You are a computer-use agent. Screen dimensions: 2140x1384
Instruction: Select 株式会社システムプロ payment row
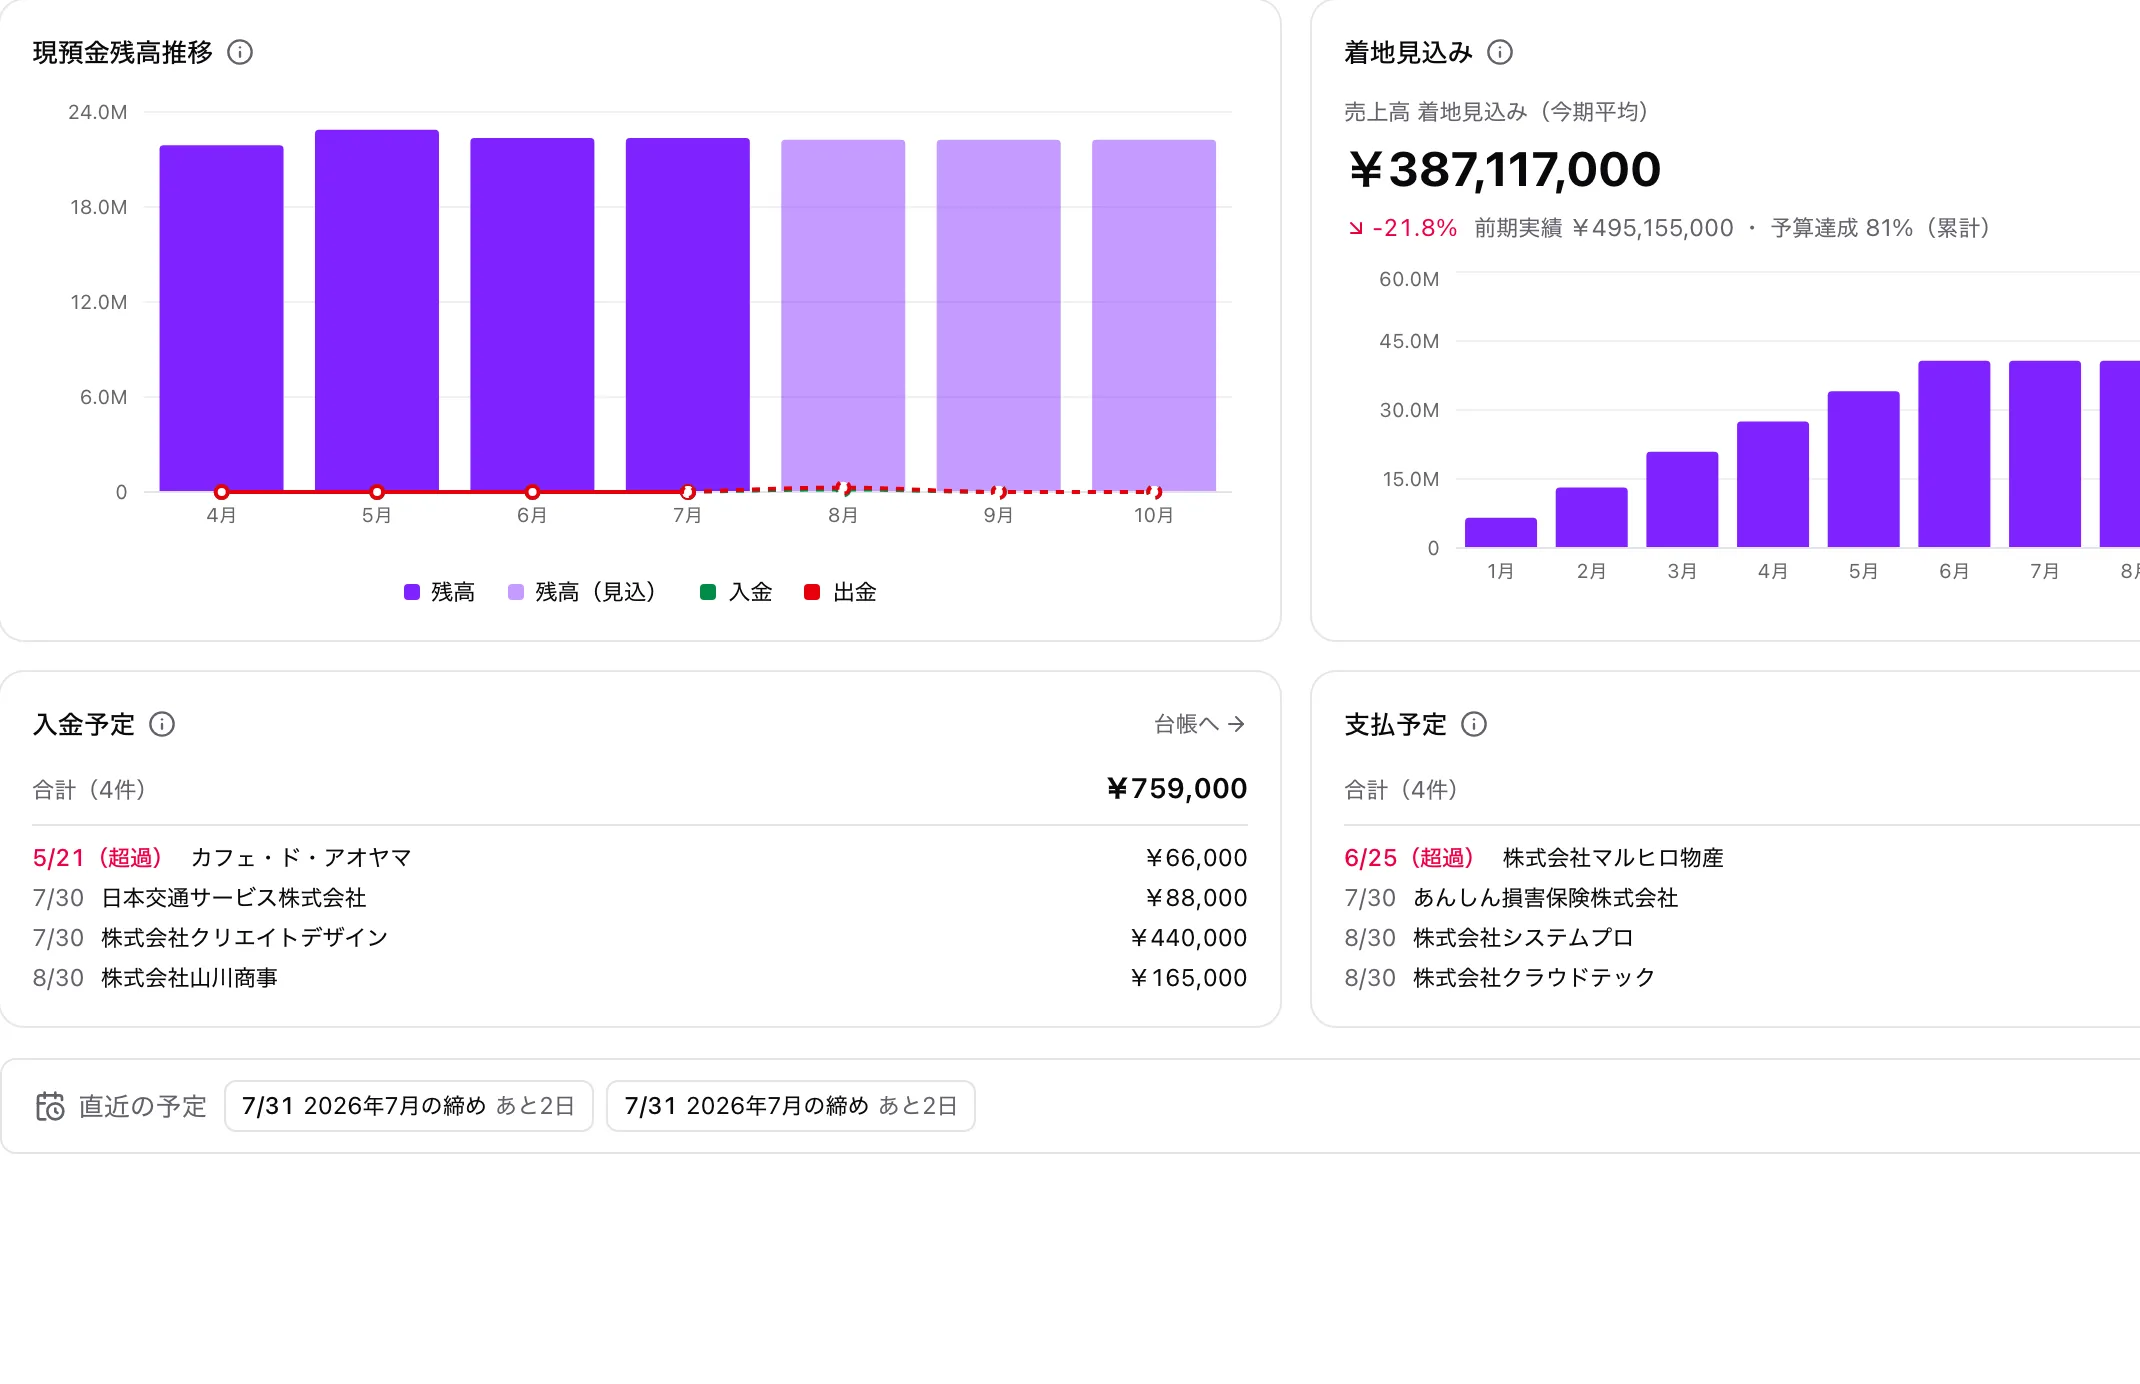point(1742,938)
